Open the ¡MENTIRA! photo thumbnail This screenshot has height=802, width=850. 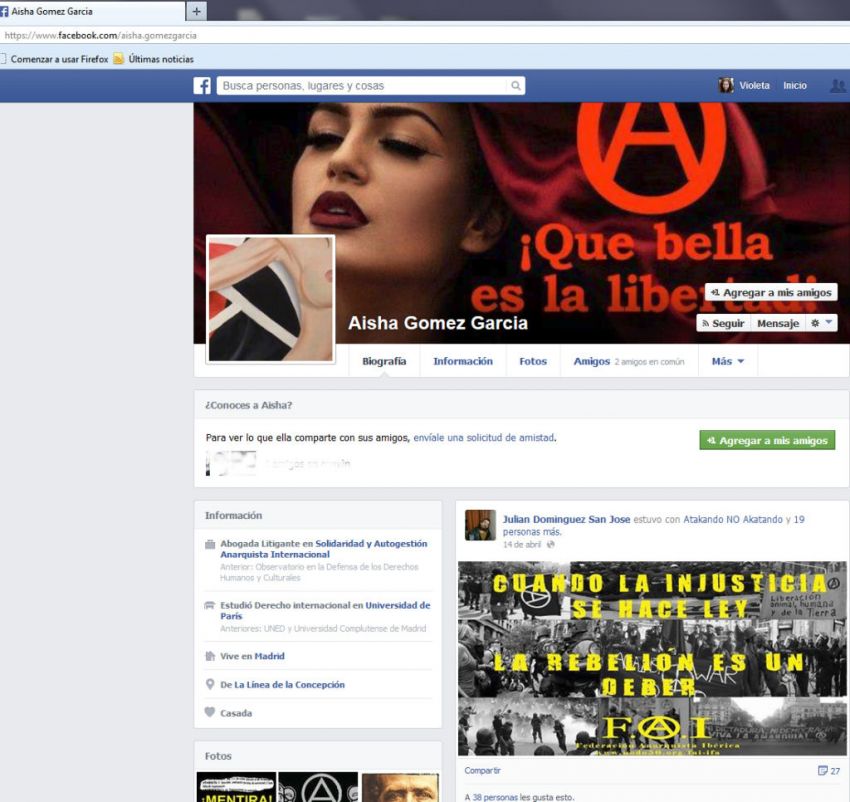[x=236, y=787]
